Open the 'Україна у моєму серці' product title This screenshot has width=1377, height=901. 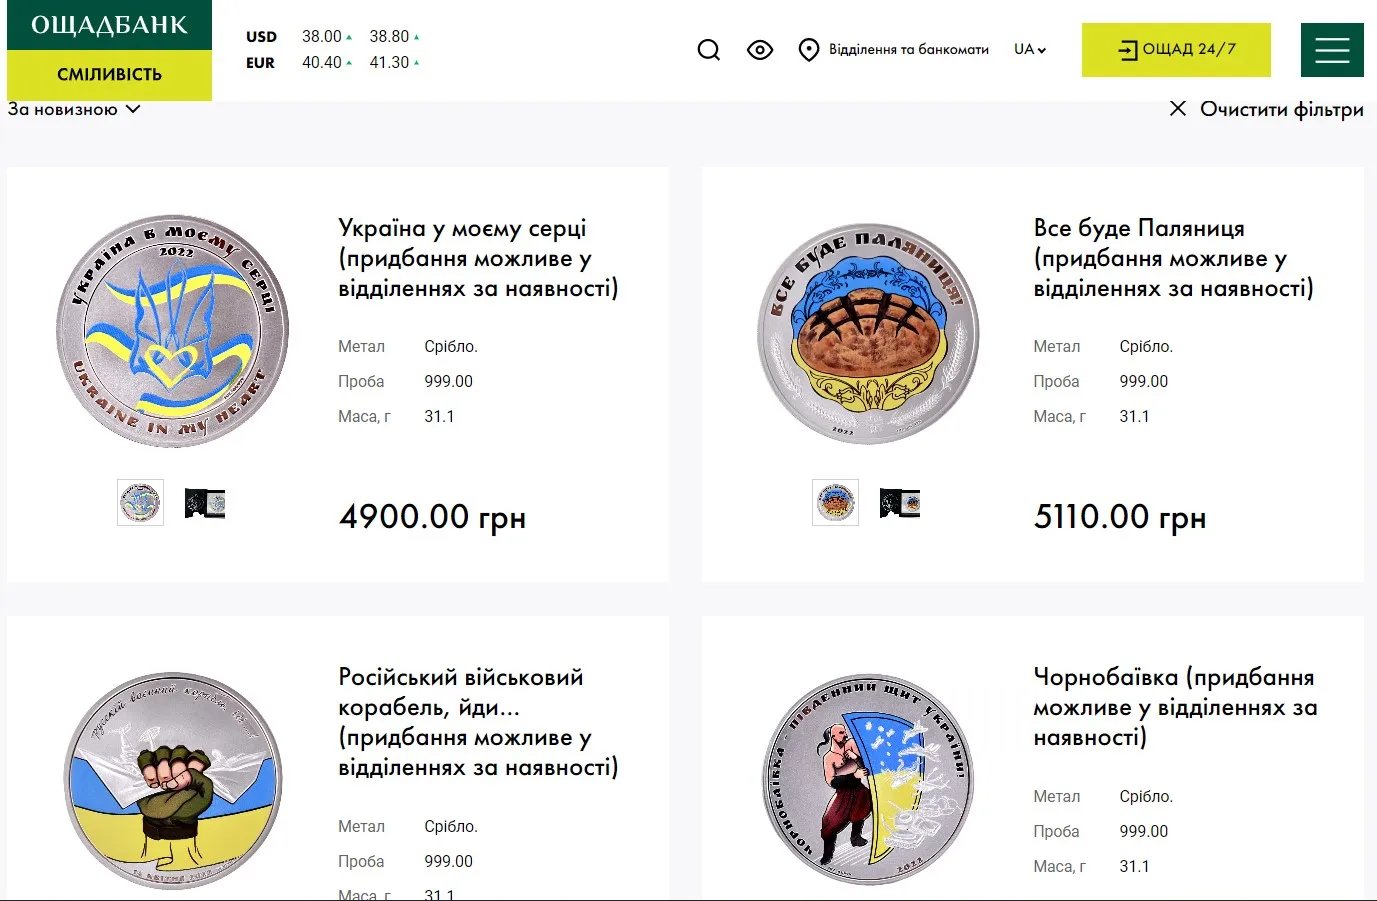[478, 258]
